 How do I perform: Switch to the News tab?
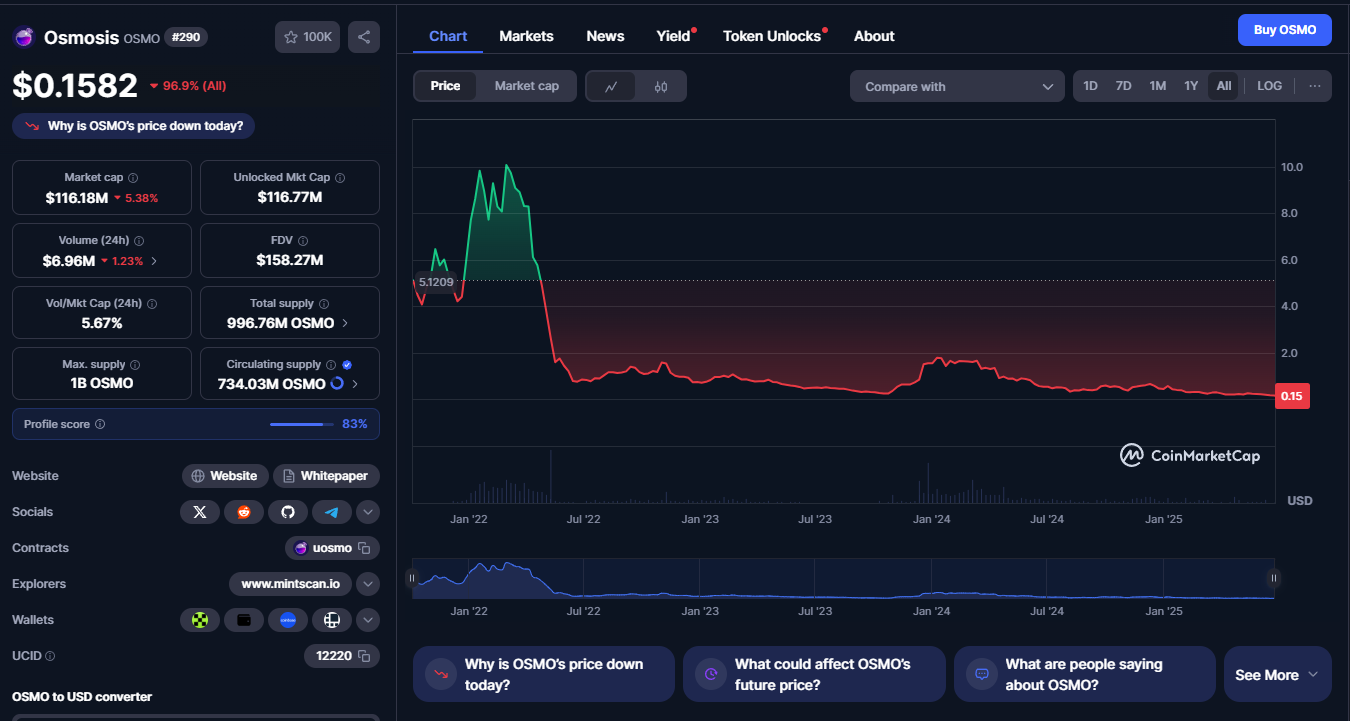coord(605,36)
